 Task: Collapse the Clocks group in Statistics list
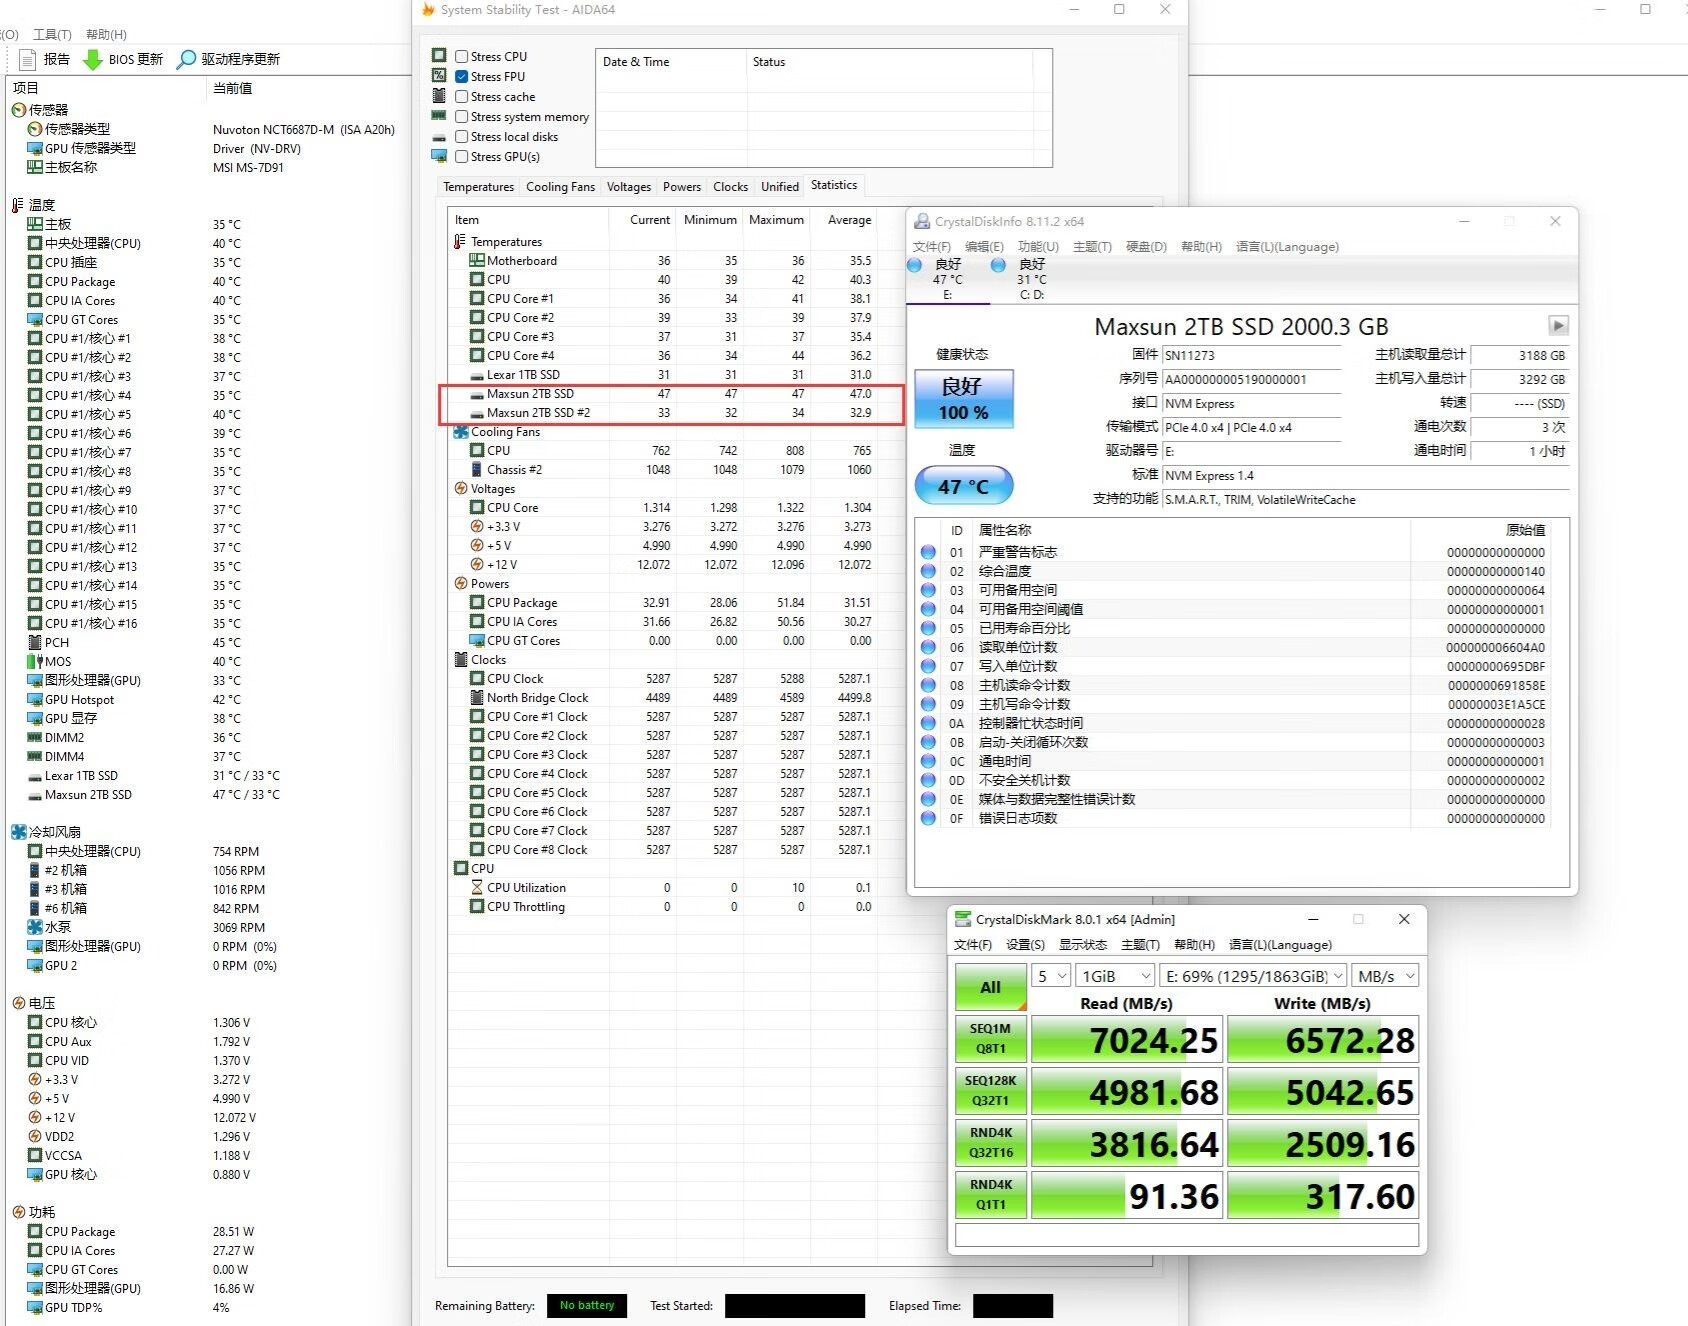[x=461, y=660]
